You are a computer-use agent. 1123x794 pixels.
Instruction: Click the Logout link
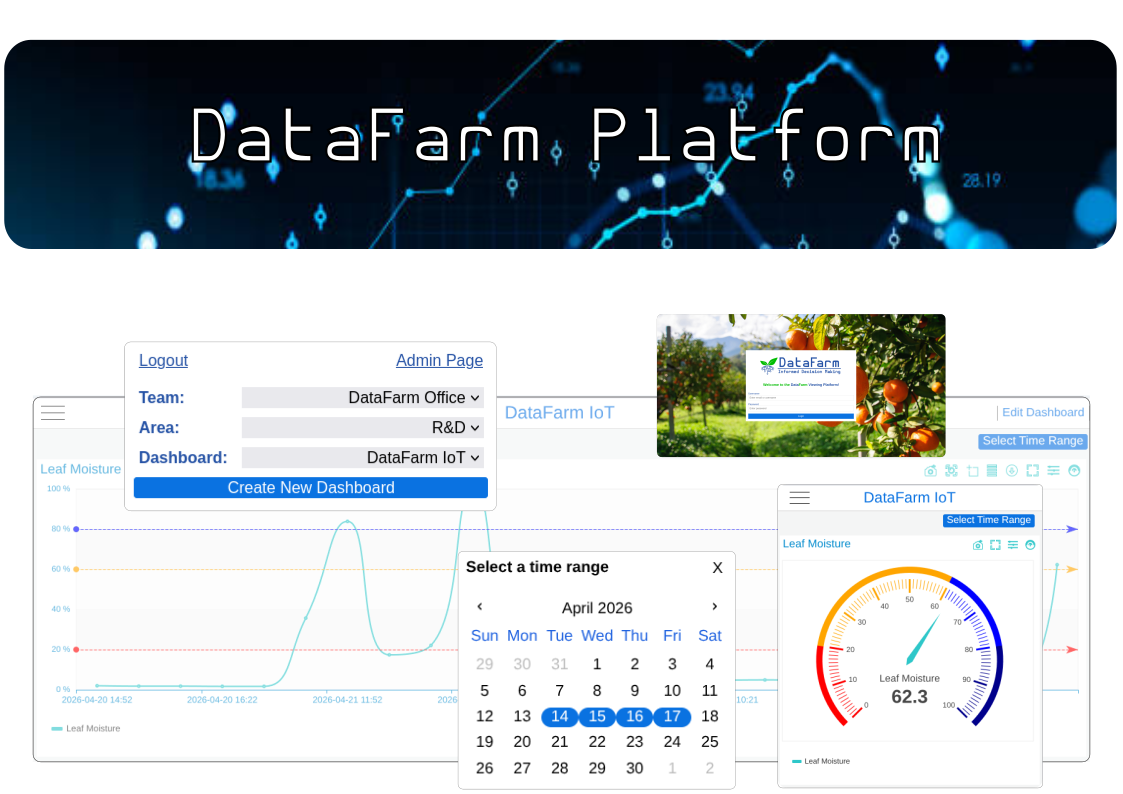pyautogui.click(x=163, y=360)
